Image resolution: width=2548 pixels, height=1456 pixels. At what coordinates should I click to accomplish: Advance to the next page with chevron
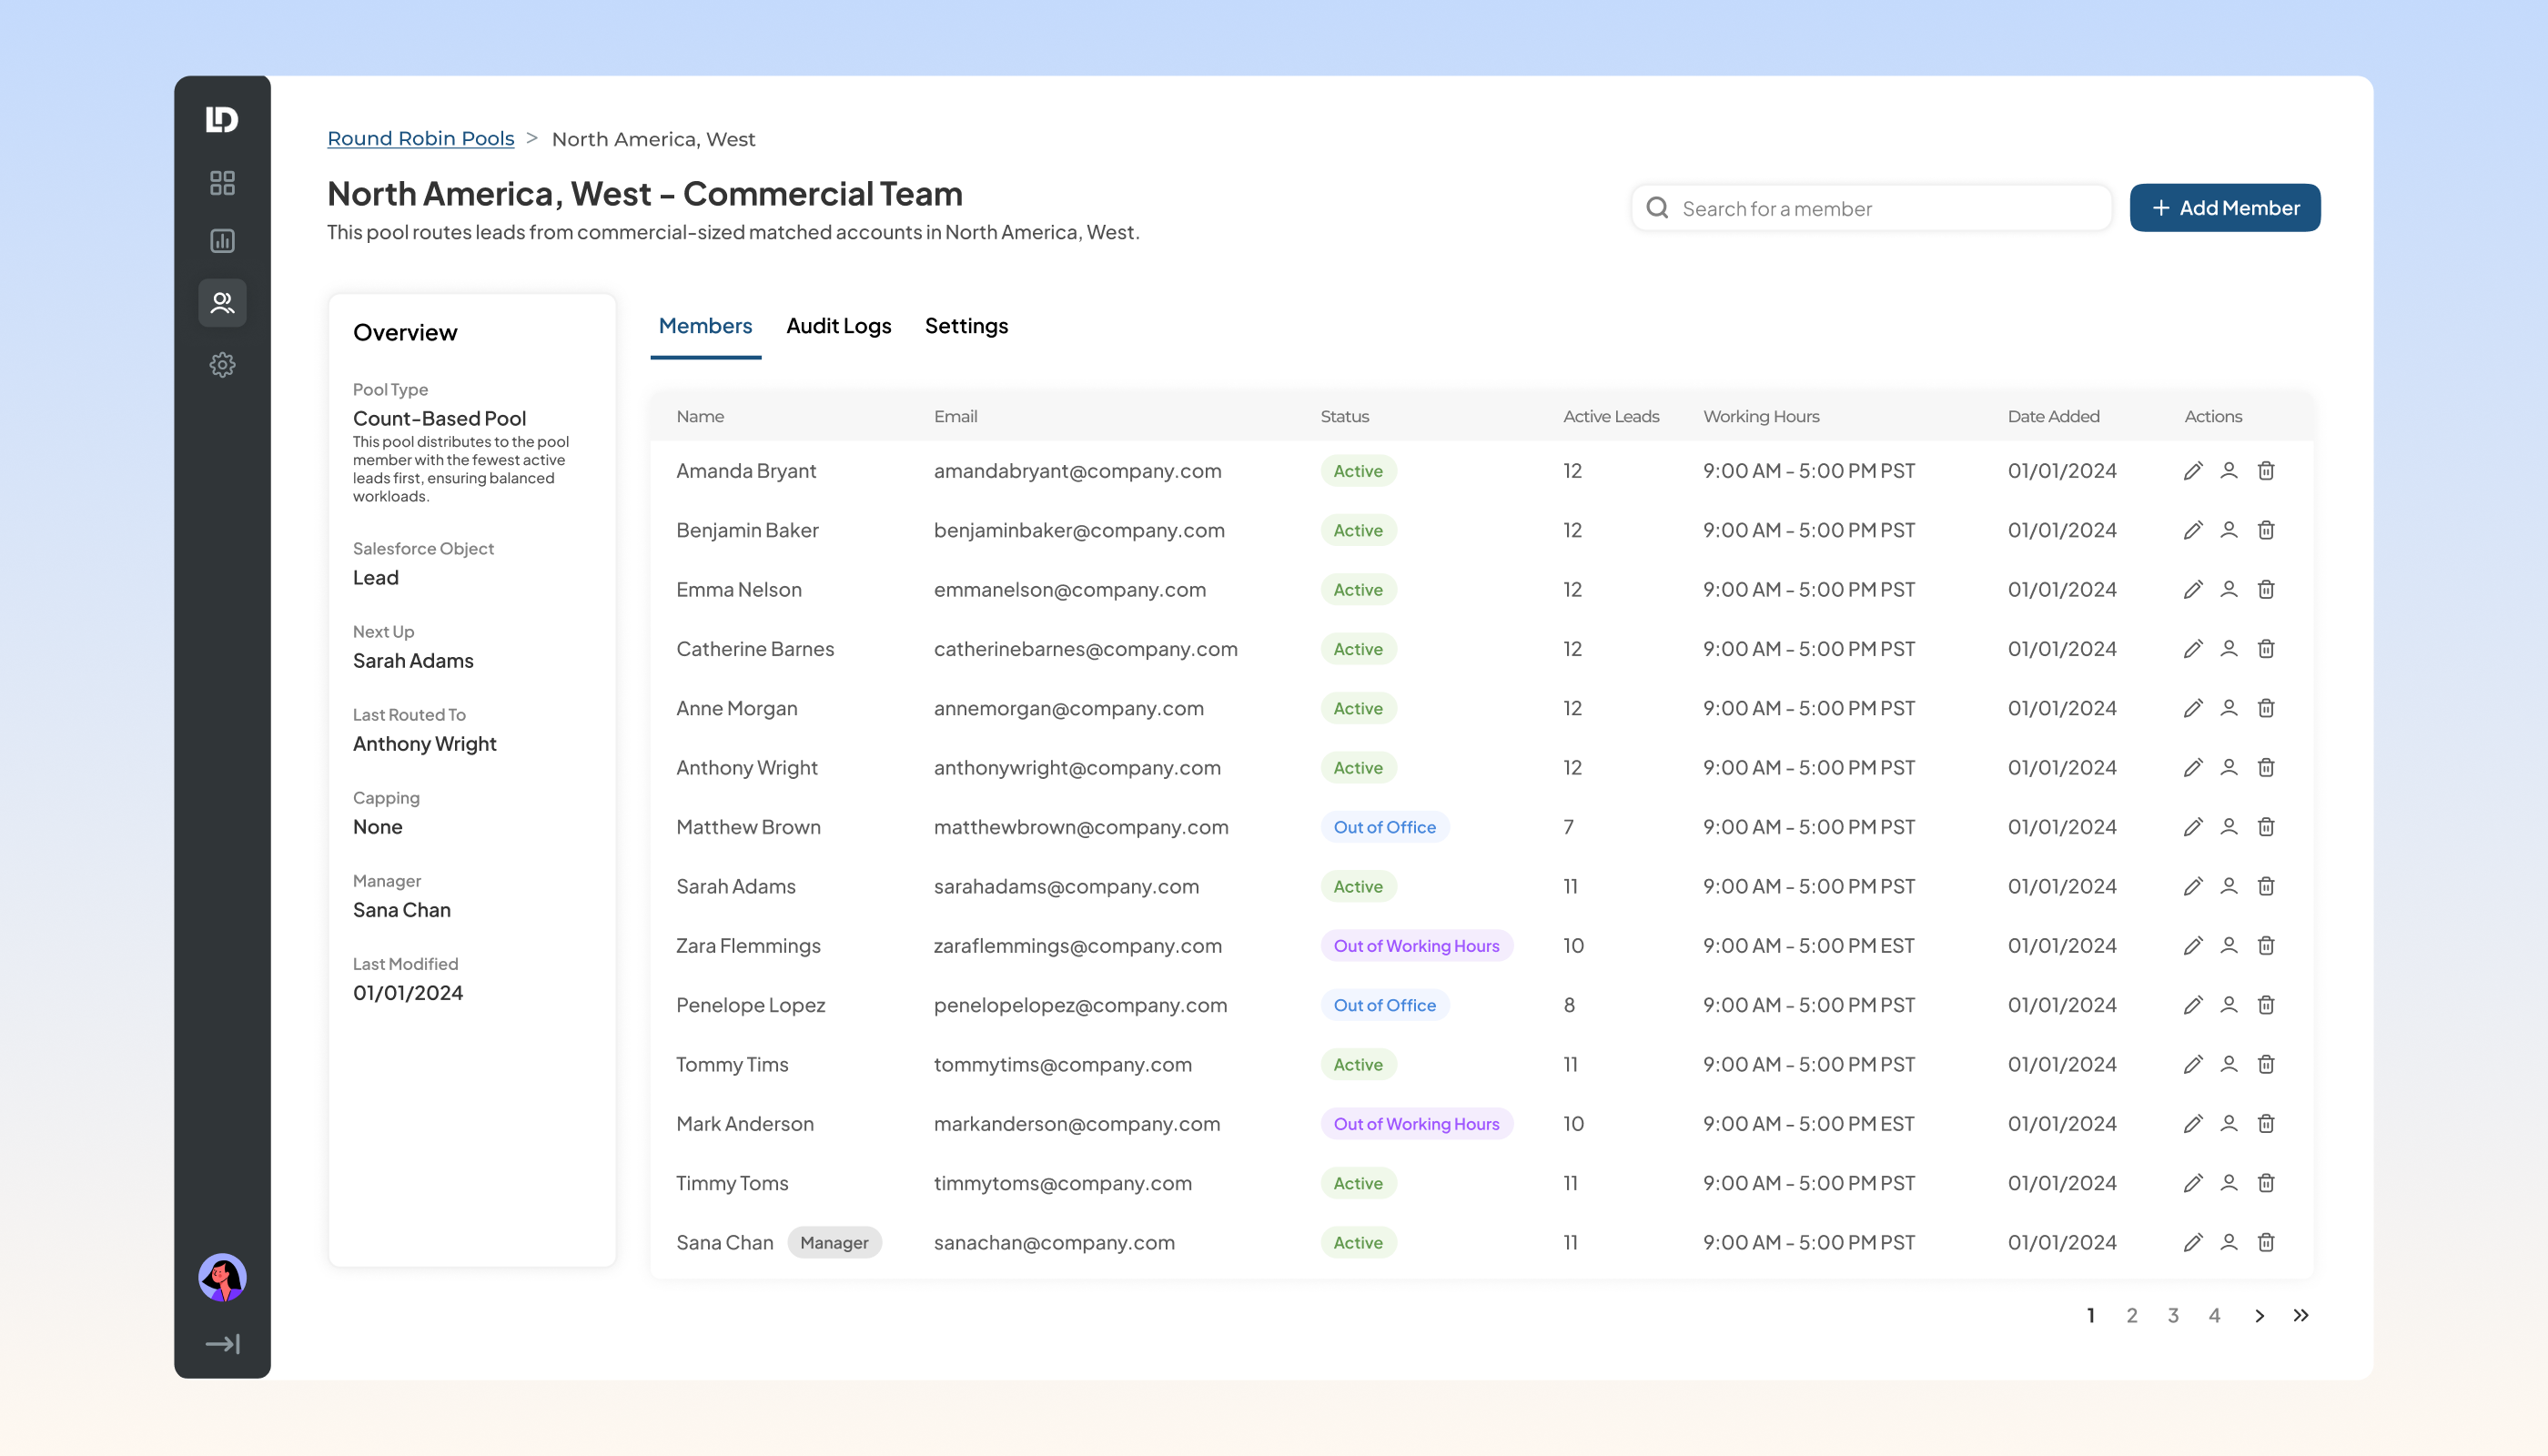click(x=2260, y=1315)
